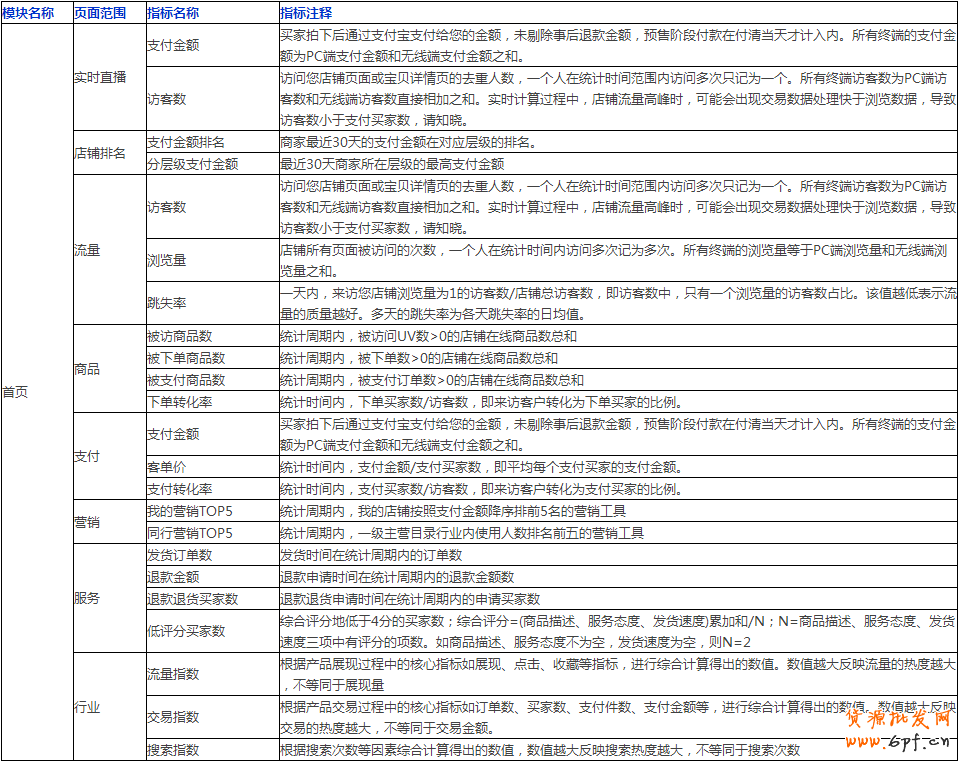Click the note starting '根据产品交易过程中的核心指标'
This screenshot has height=763, width=960.
pyautogui.click(x=618, y=717)
